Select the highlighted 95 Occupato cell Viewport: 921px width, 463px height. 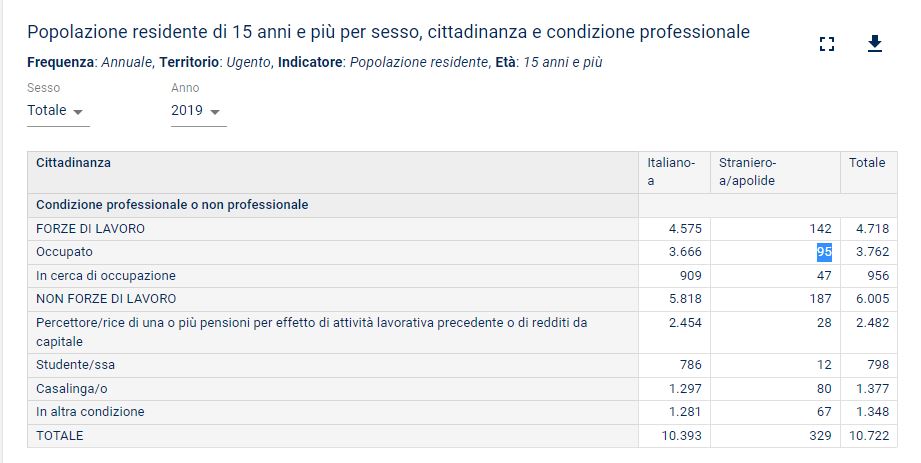(x=824, y=252)
